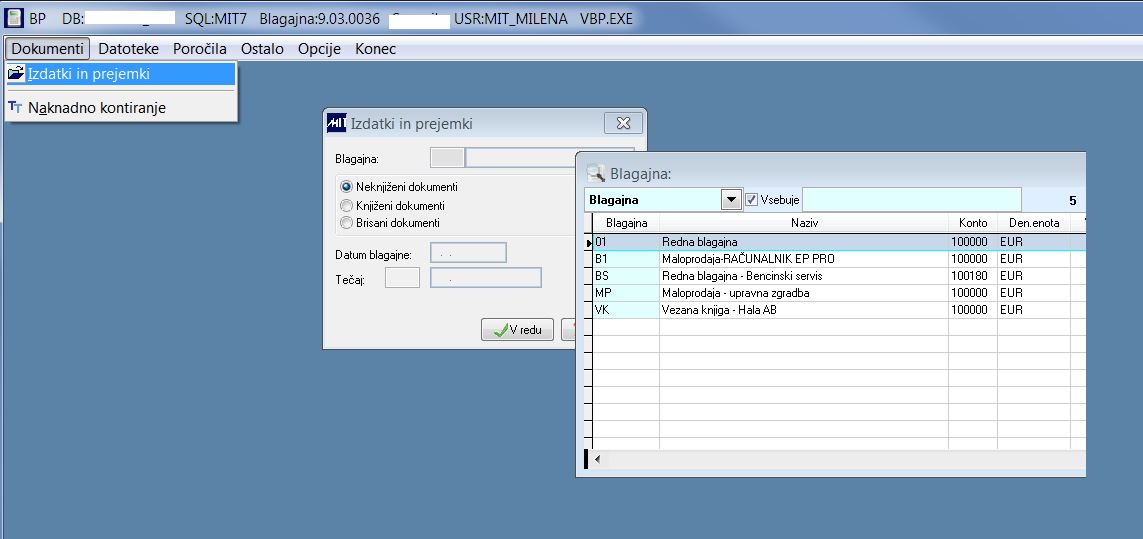
Task: Click the horizontal scrollbar left arrow
Action: pyautogui.click(x=598, y=459)
